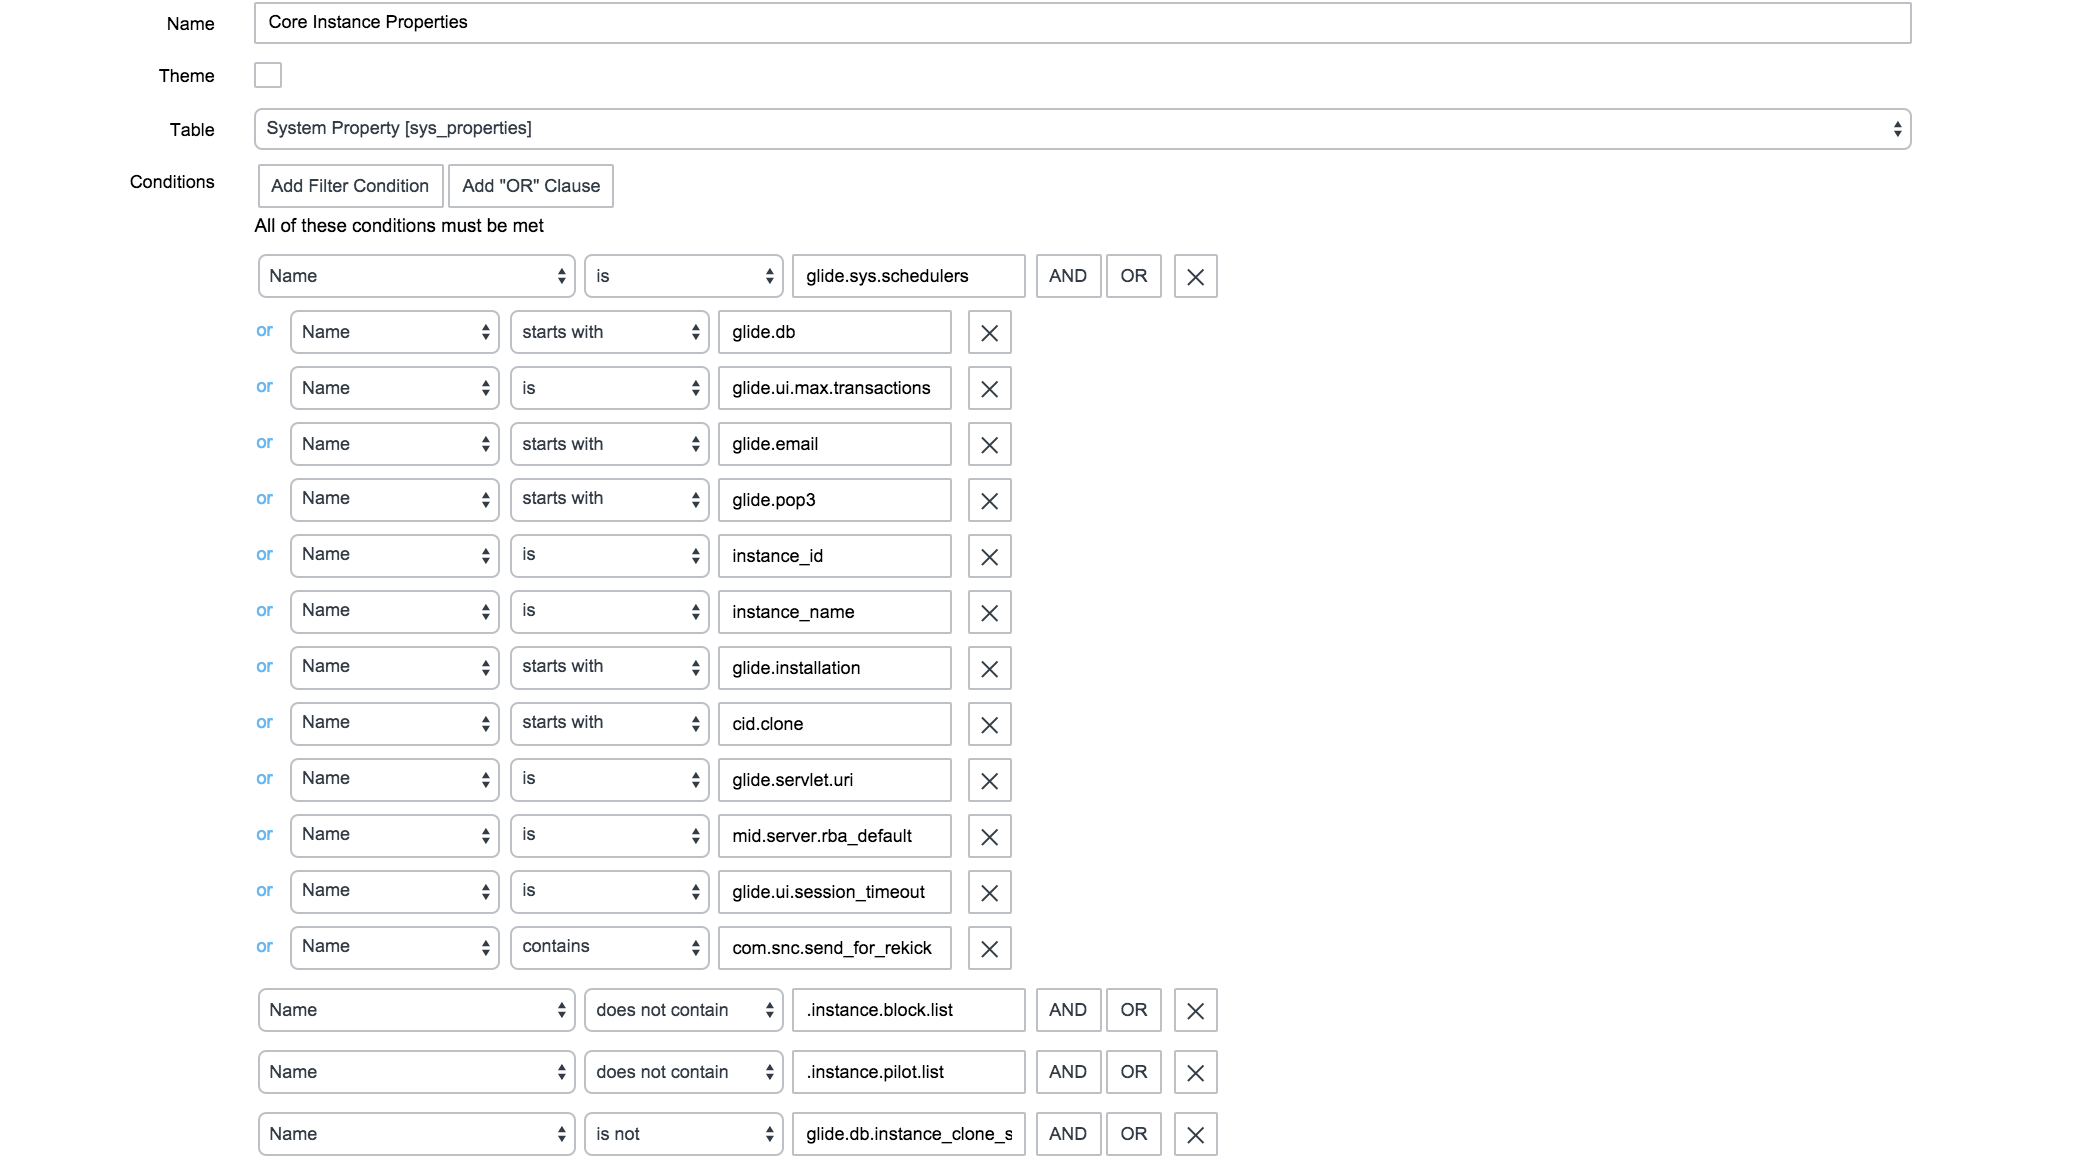Expand the field dropdown for glide.installation row

pyautogui.click(x=394, y=667)
